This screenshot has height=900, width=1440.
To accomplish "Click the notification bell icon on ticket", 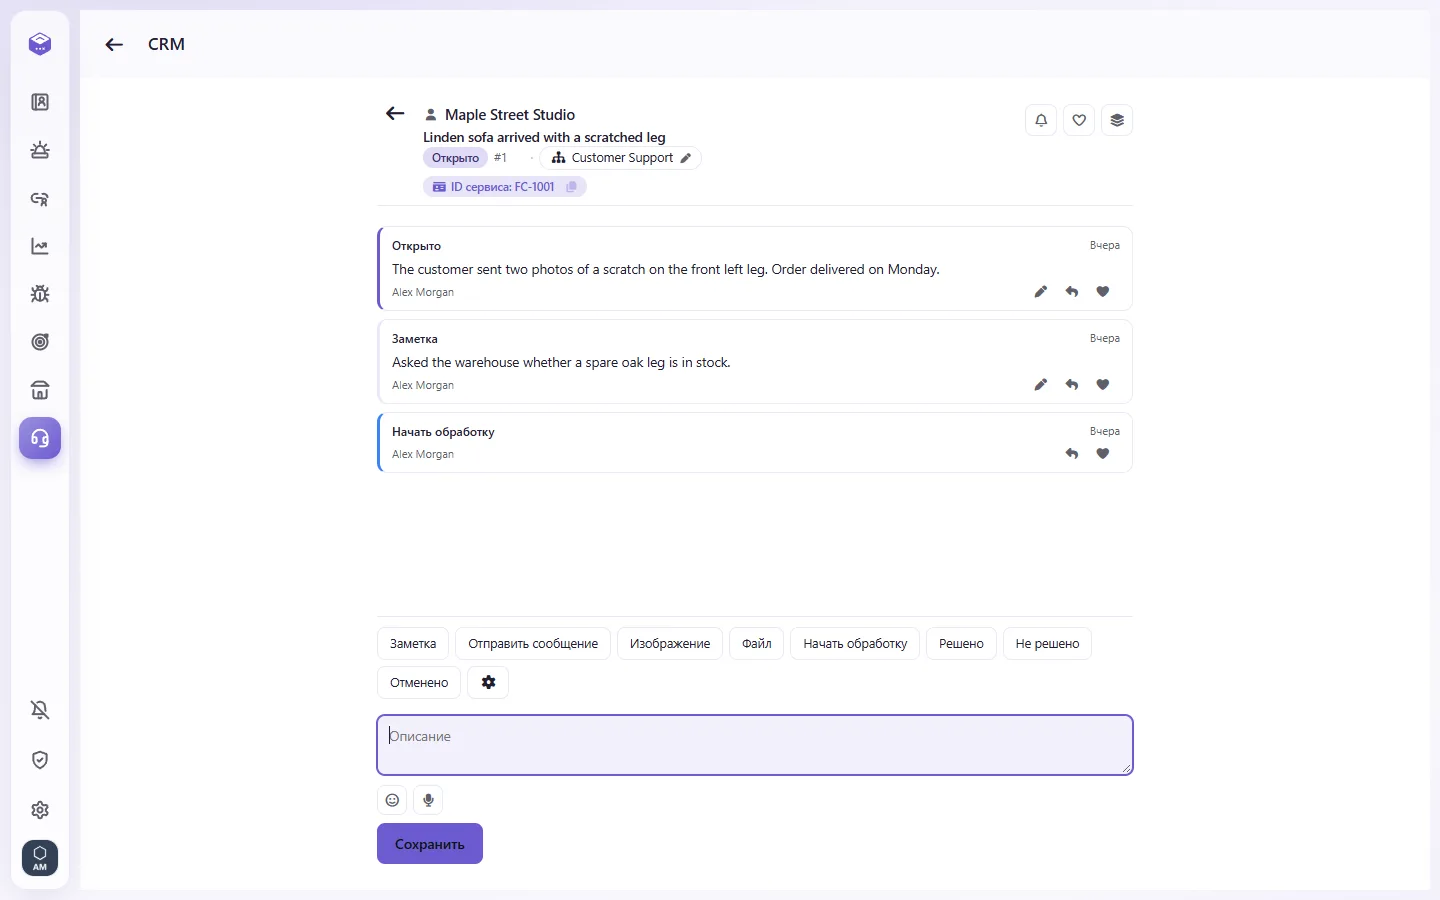I will tap(1041, 120).
